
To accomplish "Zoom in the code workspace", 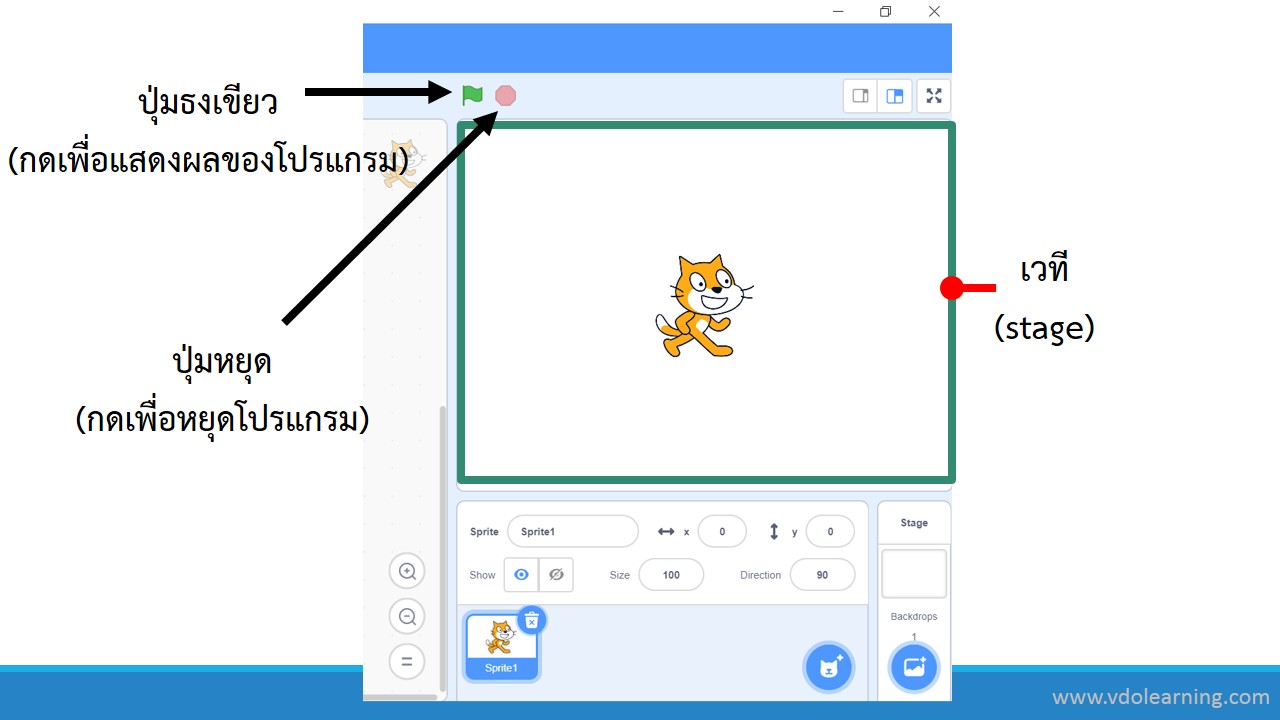I will (x=407, y=571).
